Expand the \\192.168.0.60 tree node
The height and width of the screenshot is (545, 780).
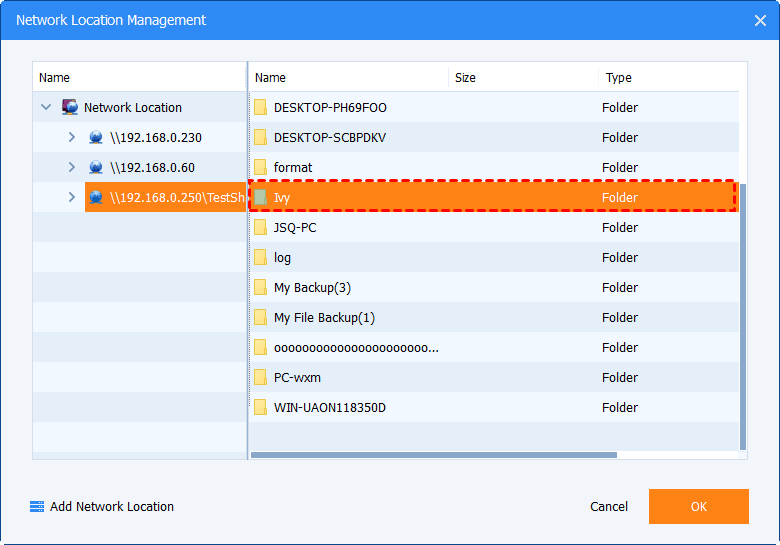(x=71, y=167)
